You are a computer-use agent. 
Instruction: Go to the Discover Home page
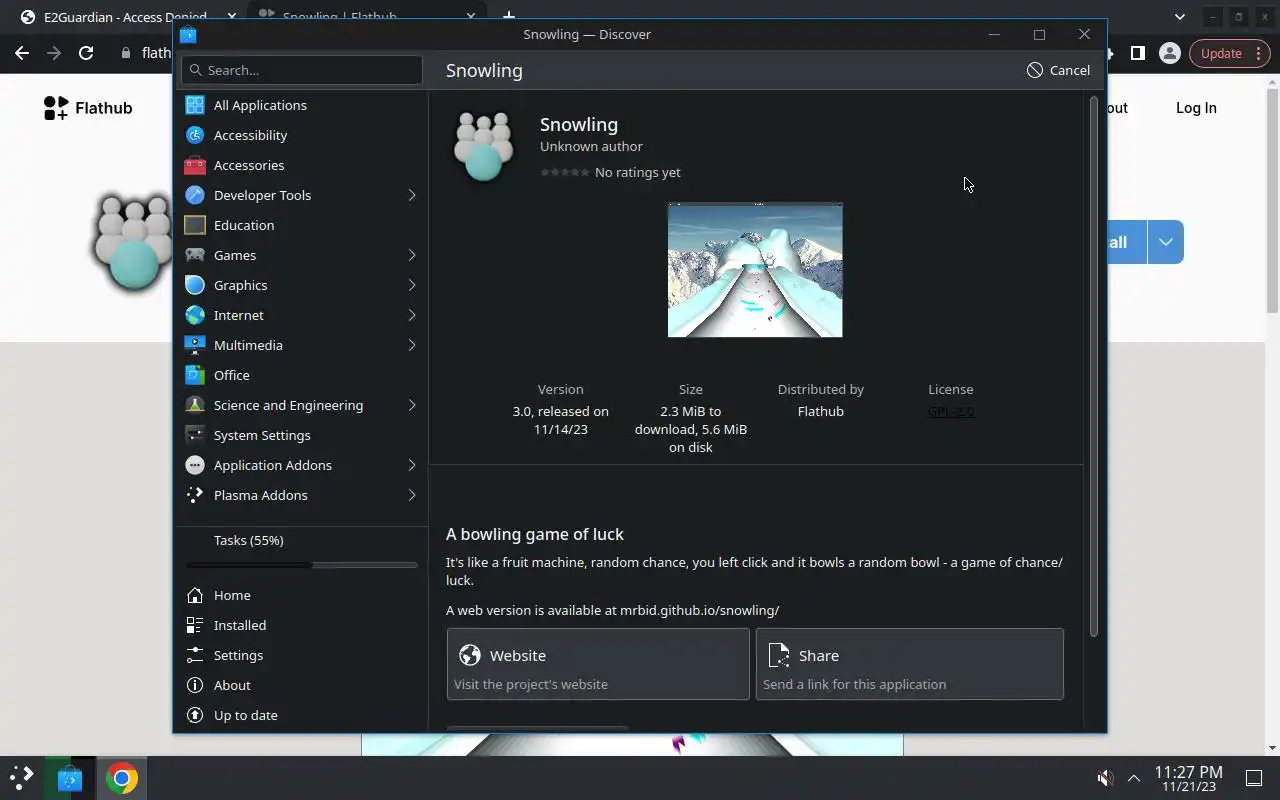pos(301,595)
